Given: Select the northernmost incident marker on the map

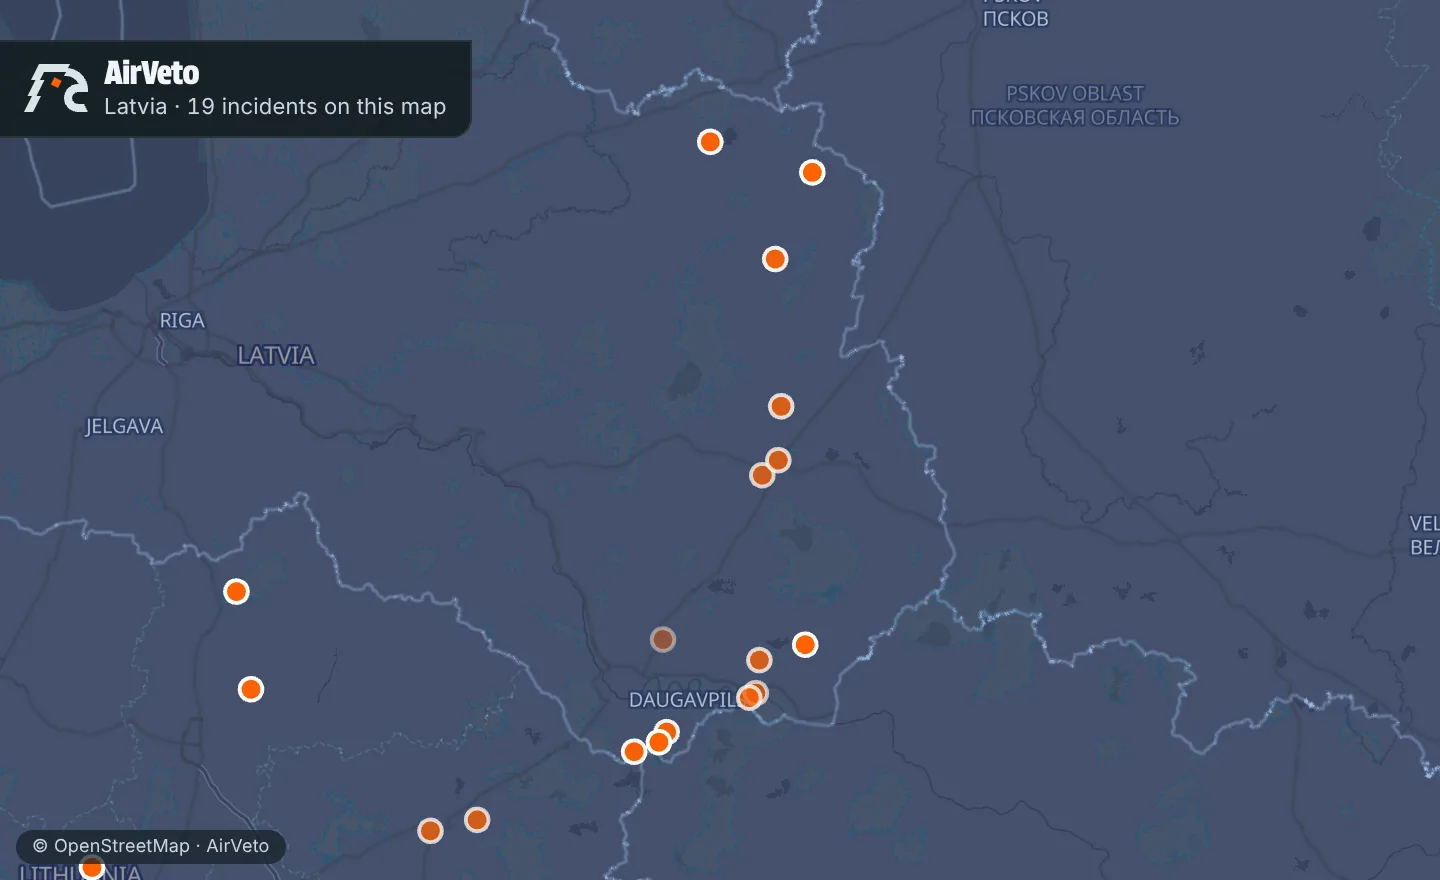Looking at the screenshot, I should tap(710, 142).
